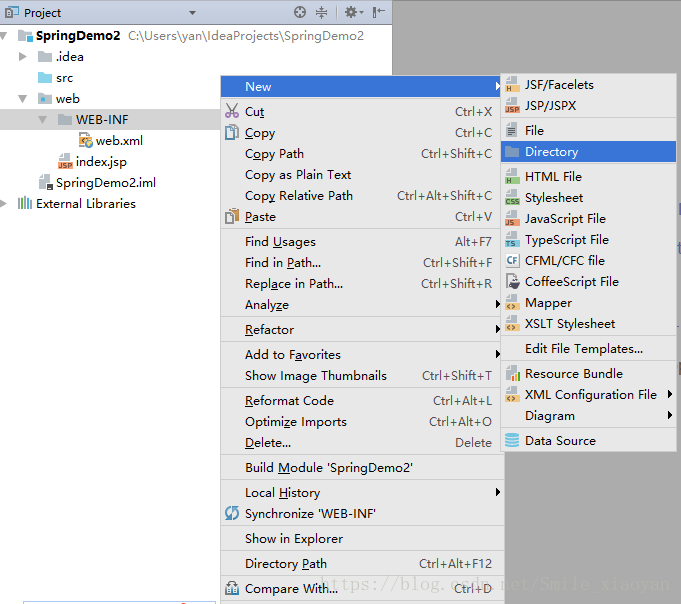The height and width of the screenshot is (604, 681).
Task: Select Show Image Thumbnails entry
Action: pyautogui.click(x=363, y=375)
